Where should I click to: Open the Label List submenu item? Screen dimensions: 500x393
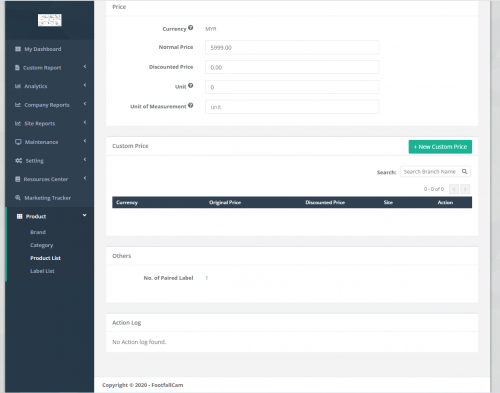click(42, 271)
